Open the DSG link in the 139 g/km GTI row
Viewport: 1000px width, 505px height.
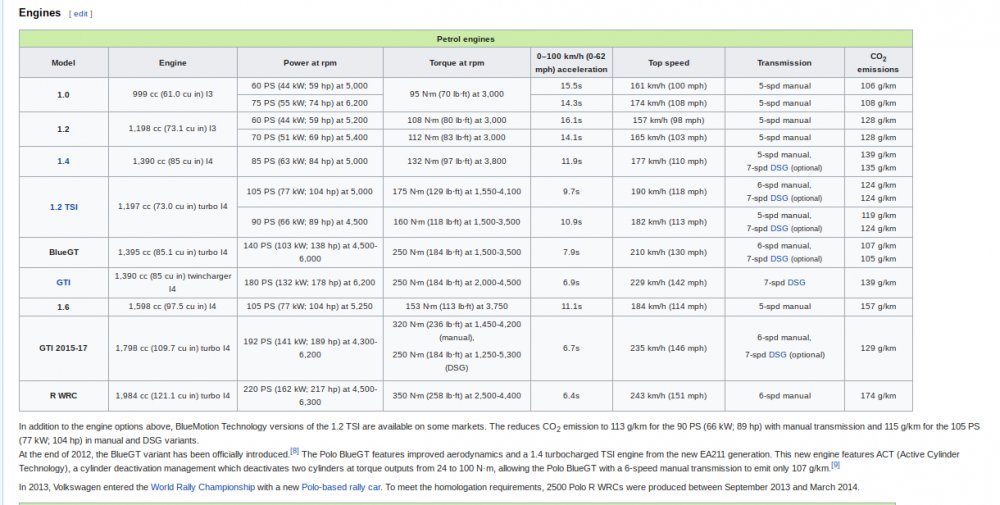[x=796, y=282]
